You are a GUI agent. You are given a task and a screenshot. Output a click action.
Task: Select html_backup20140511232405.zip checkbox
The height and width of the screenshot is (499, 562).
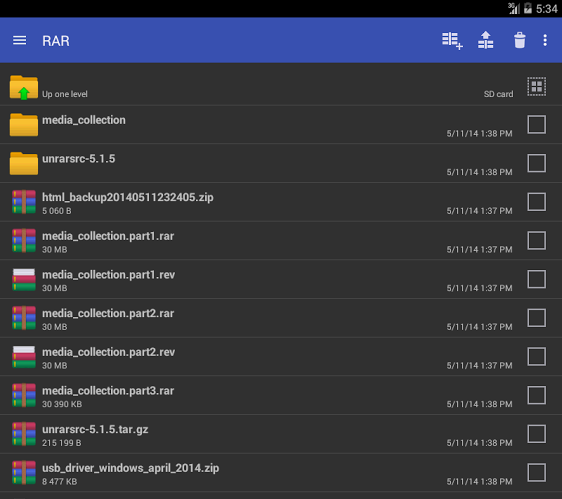pos(537,202)
